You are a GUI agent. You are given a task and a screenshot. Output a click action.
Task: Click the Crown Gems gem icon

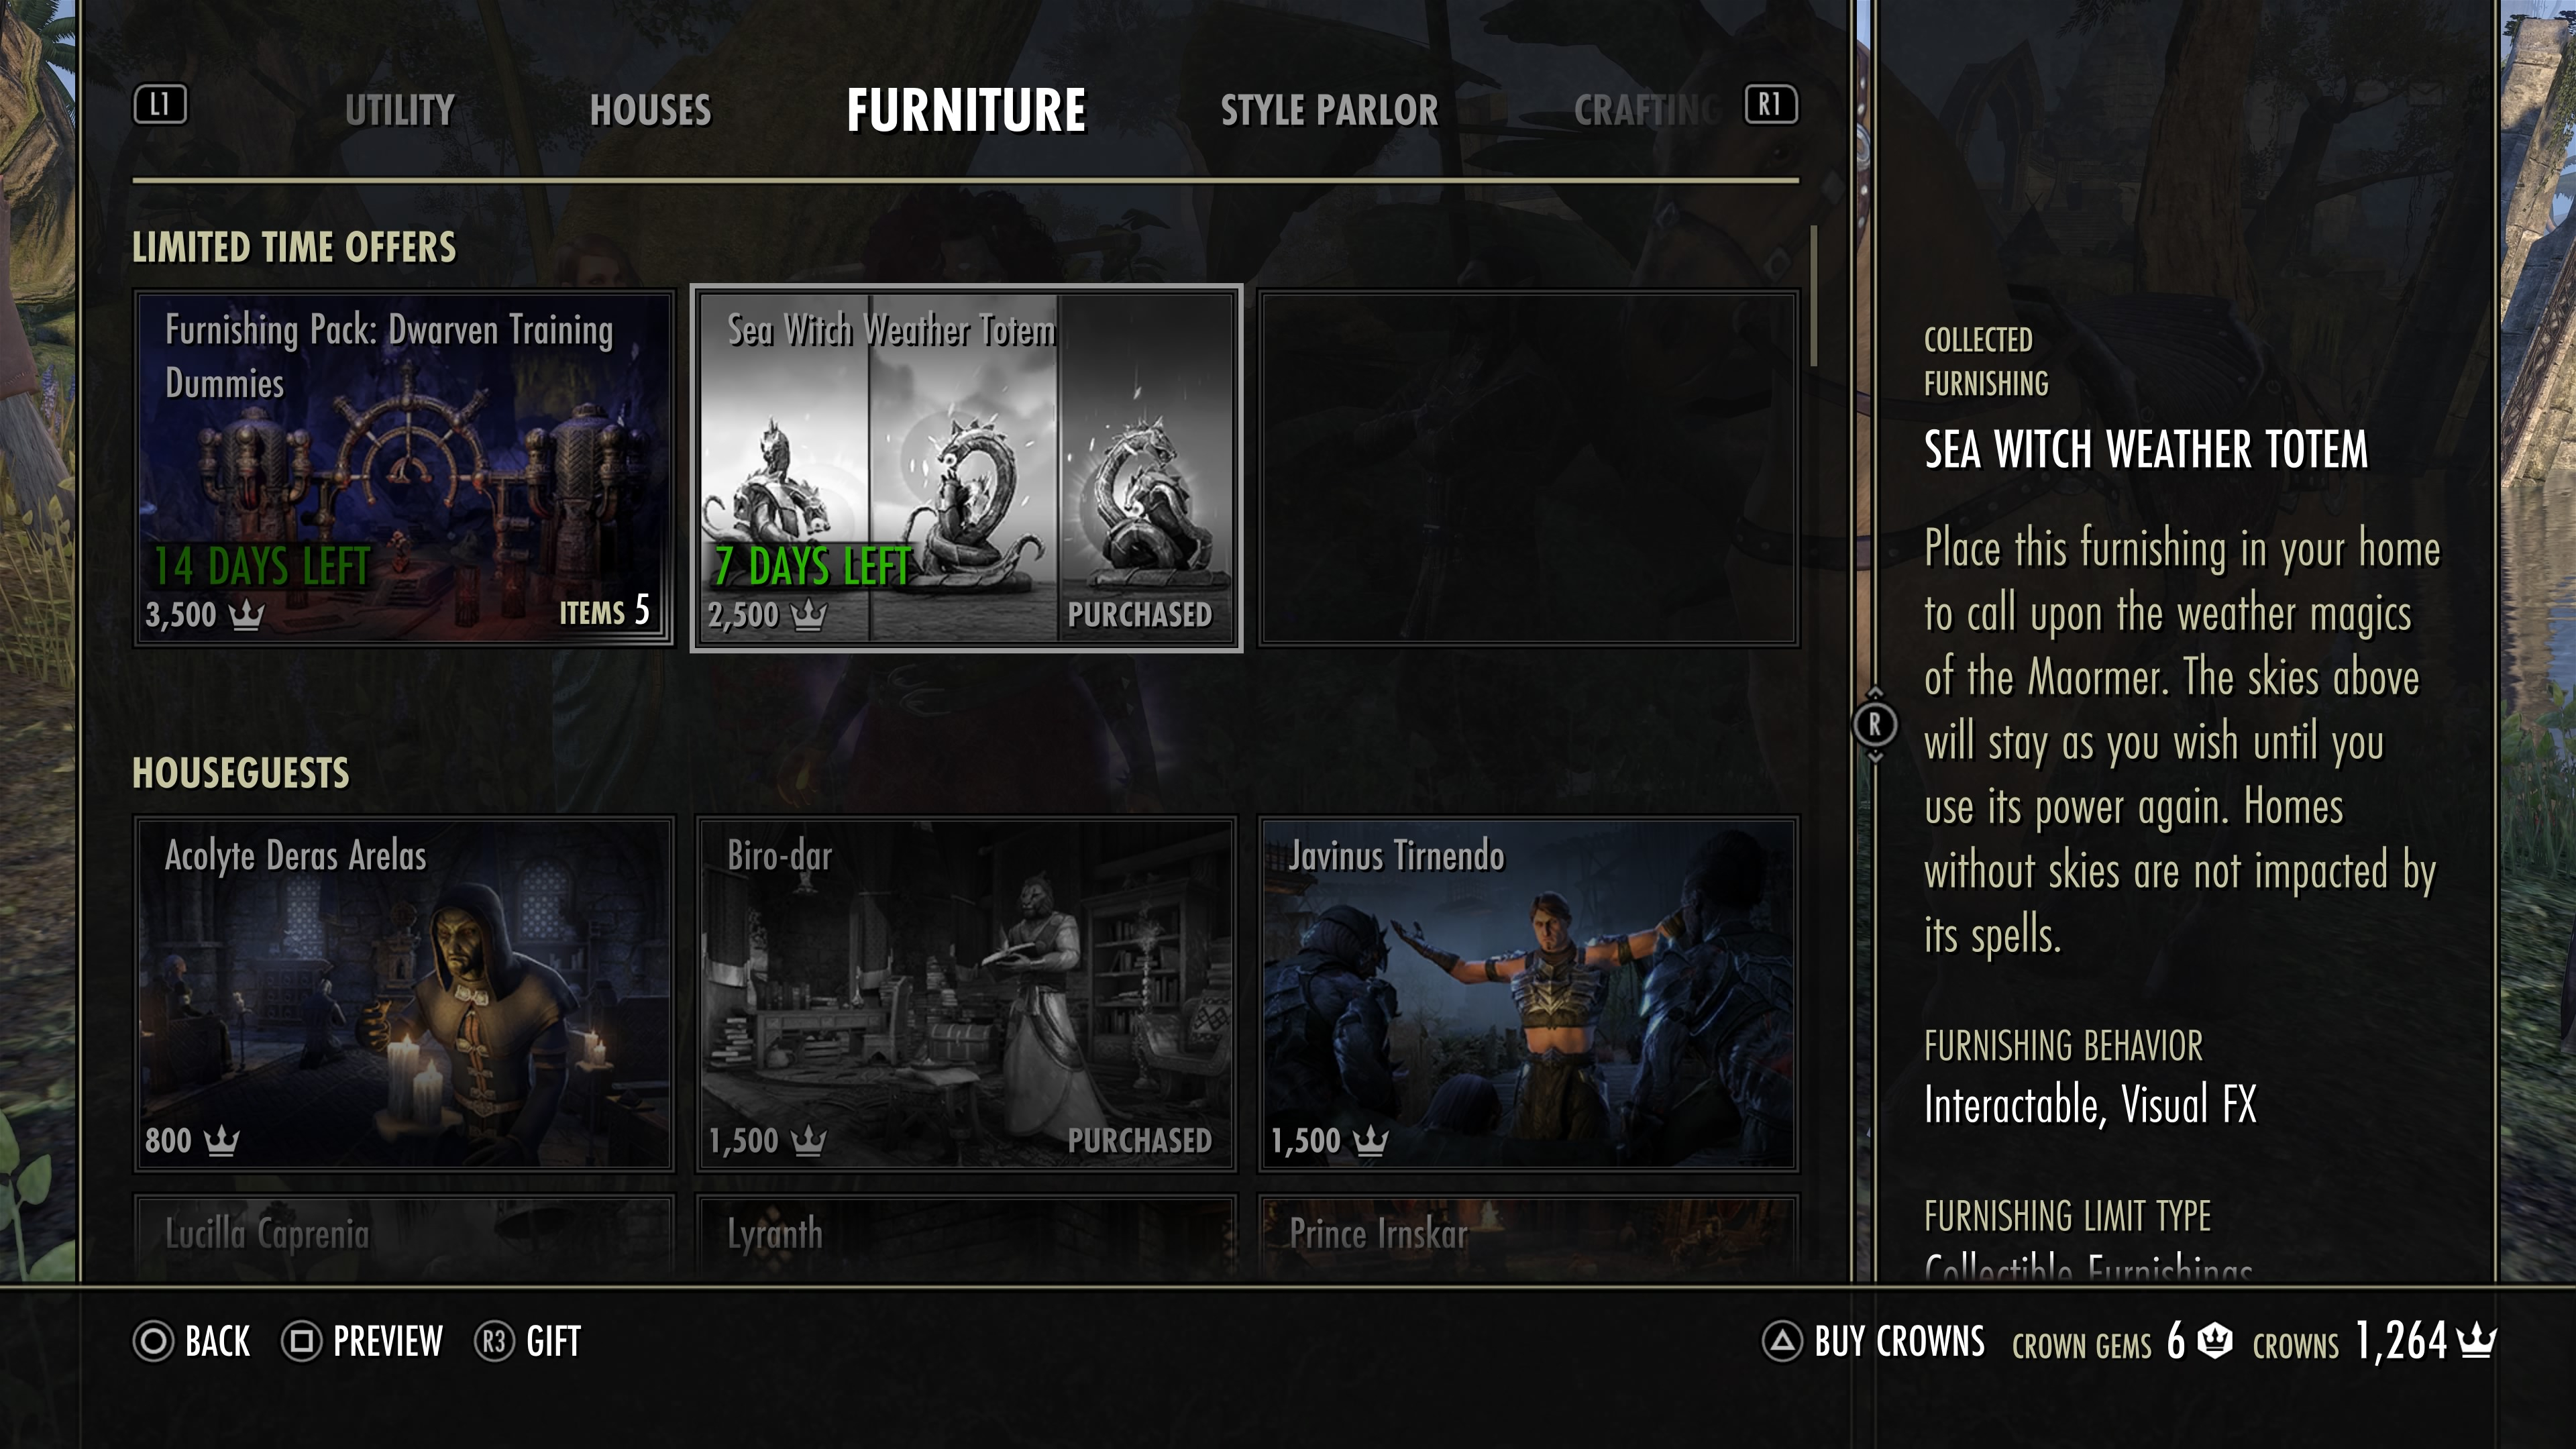(x=2215, y=1340)
